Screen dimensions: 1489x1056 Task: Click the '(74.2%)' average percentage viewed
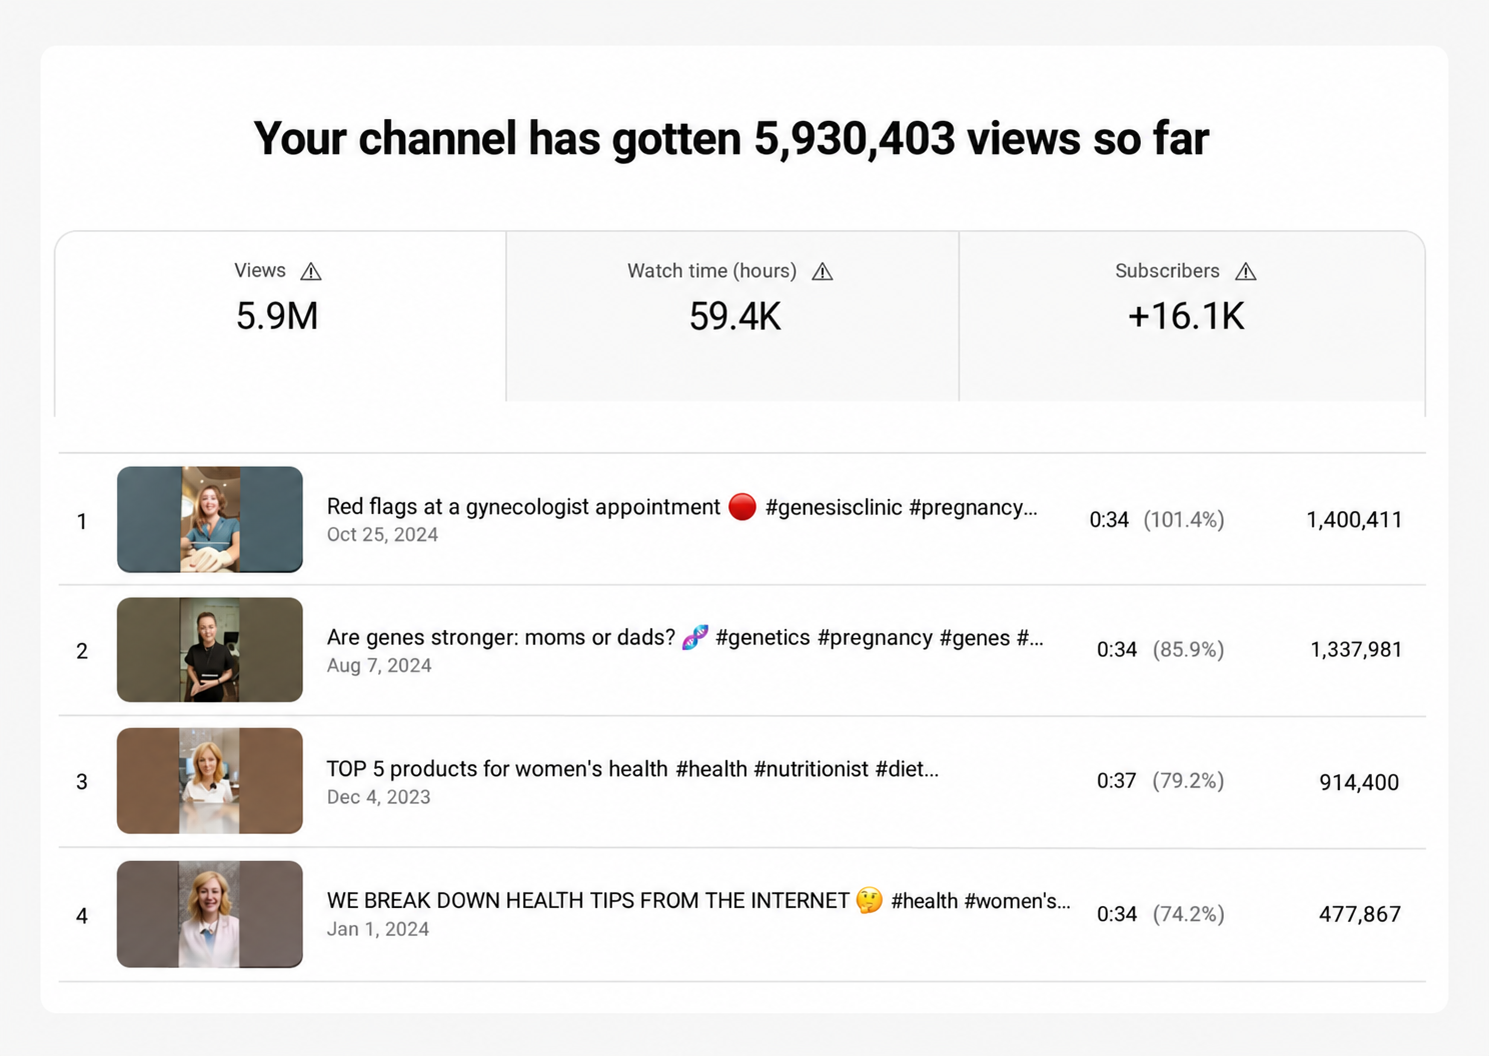[1188, 914]
